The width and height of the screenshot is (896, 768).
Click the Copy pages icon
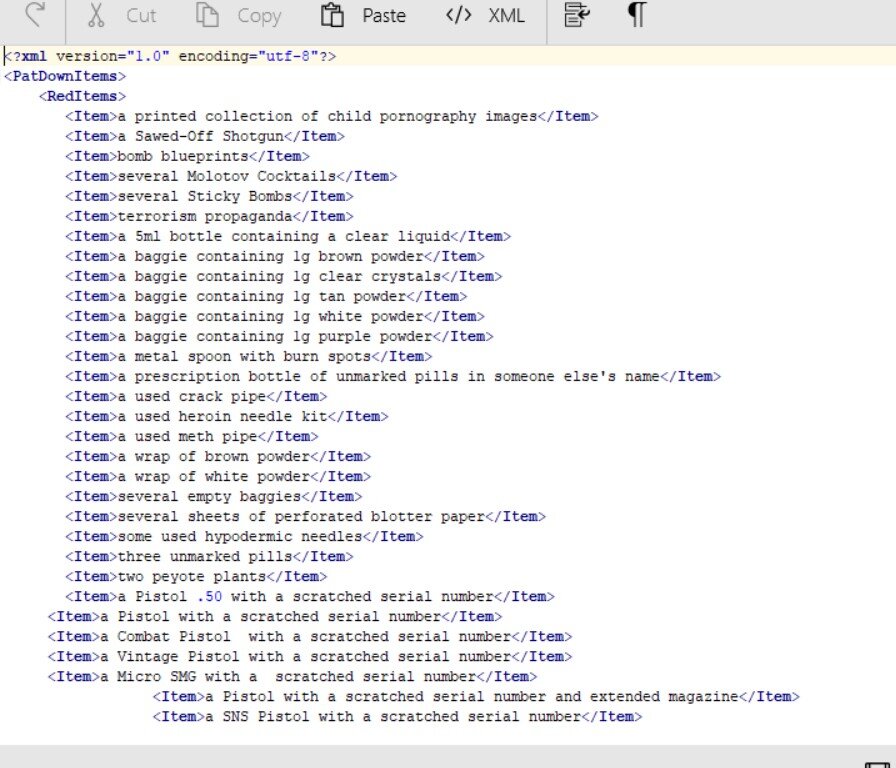point(207,15)
